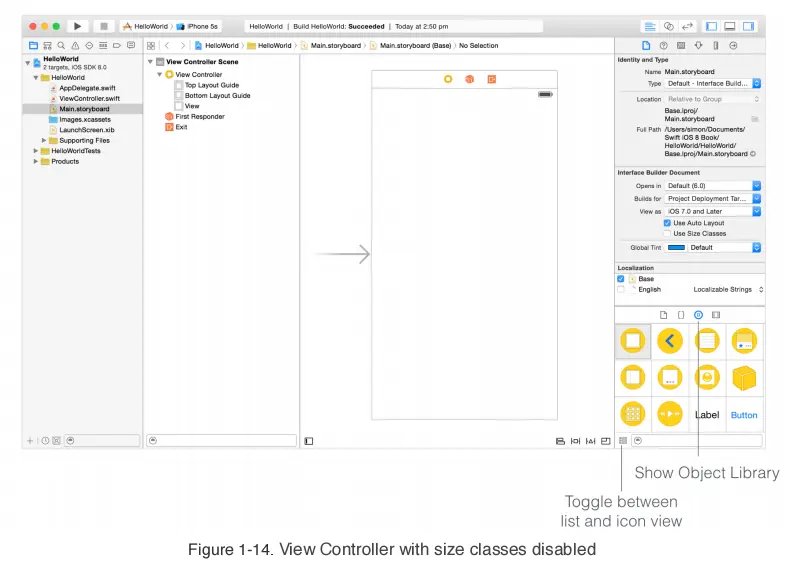The width and height of the screenshot is (805, 566).
Task: Open the Debug navigator
Action: point(103,46)
